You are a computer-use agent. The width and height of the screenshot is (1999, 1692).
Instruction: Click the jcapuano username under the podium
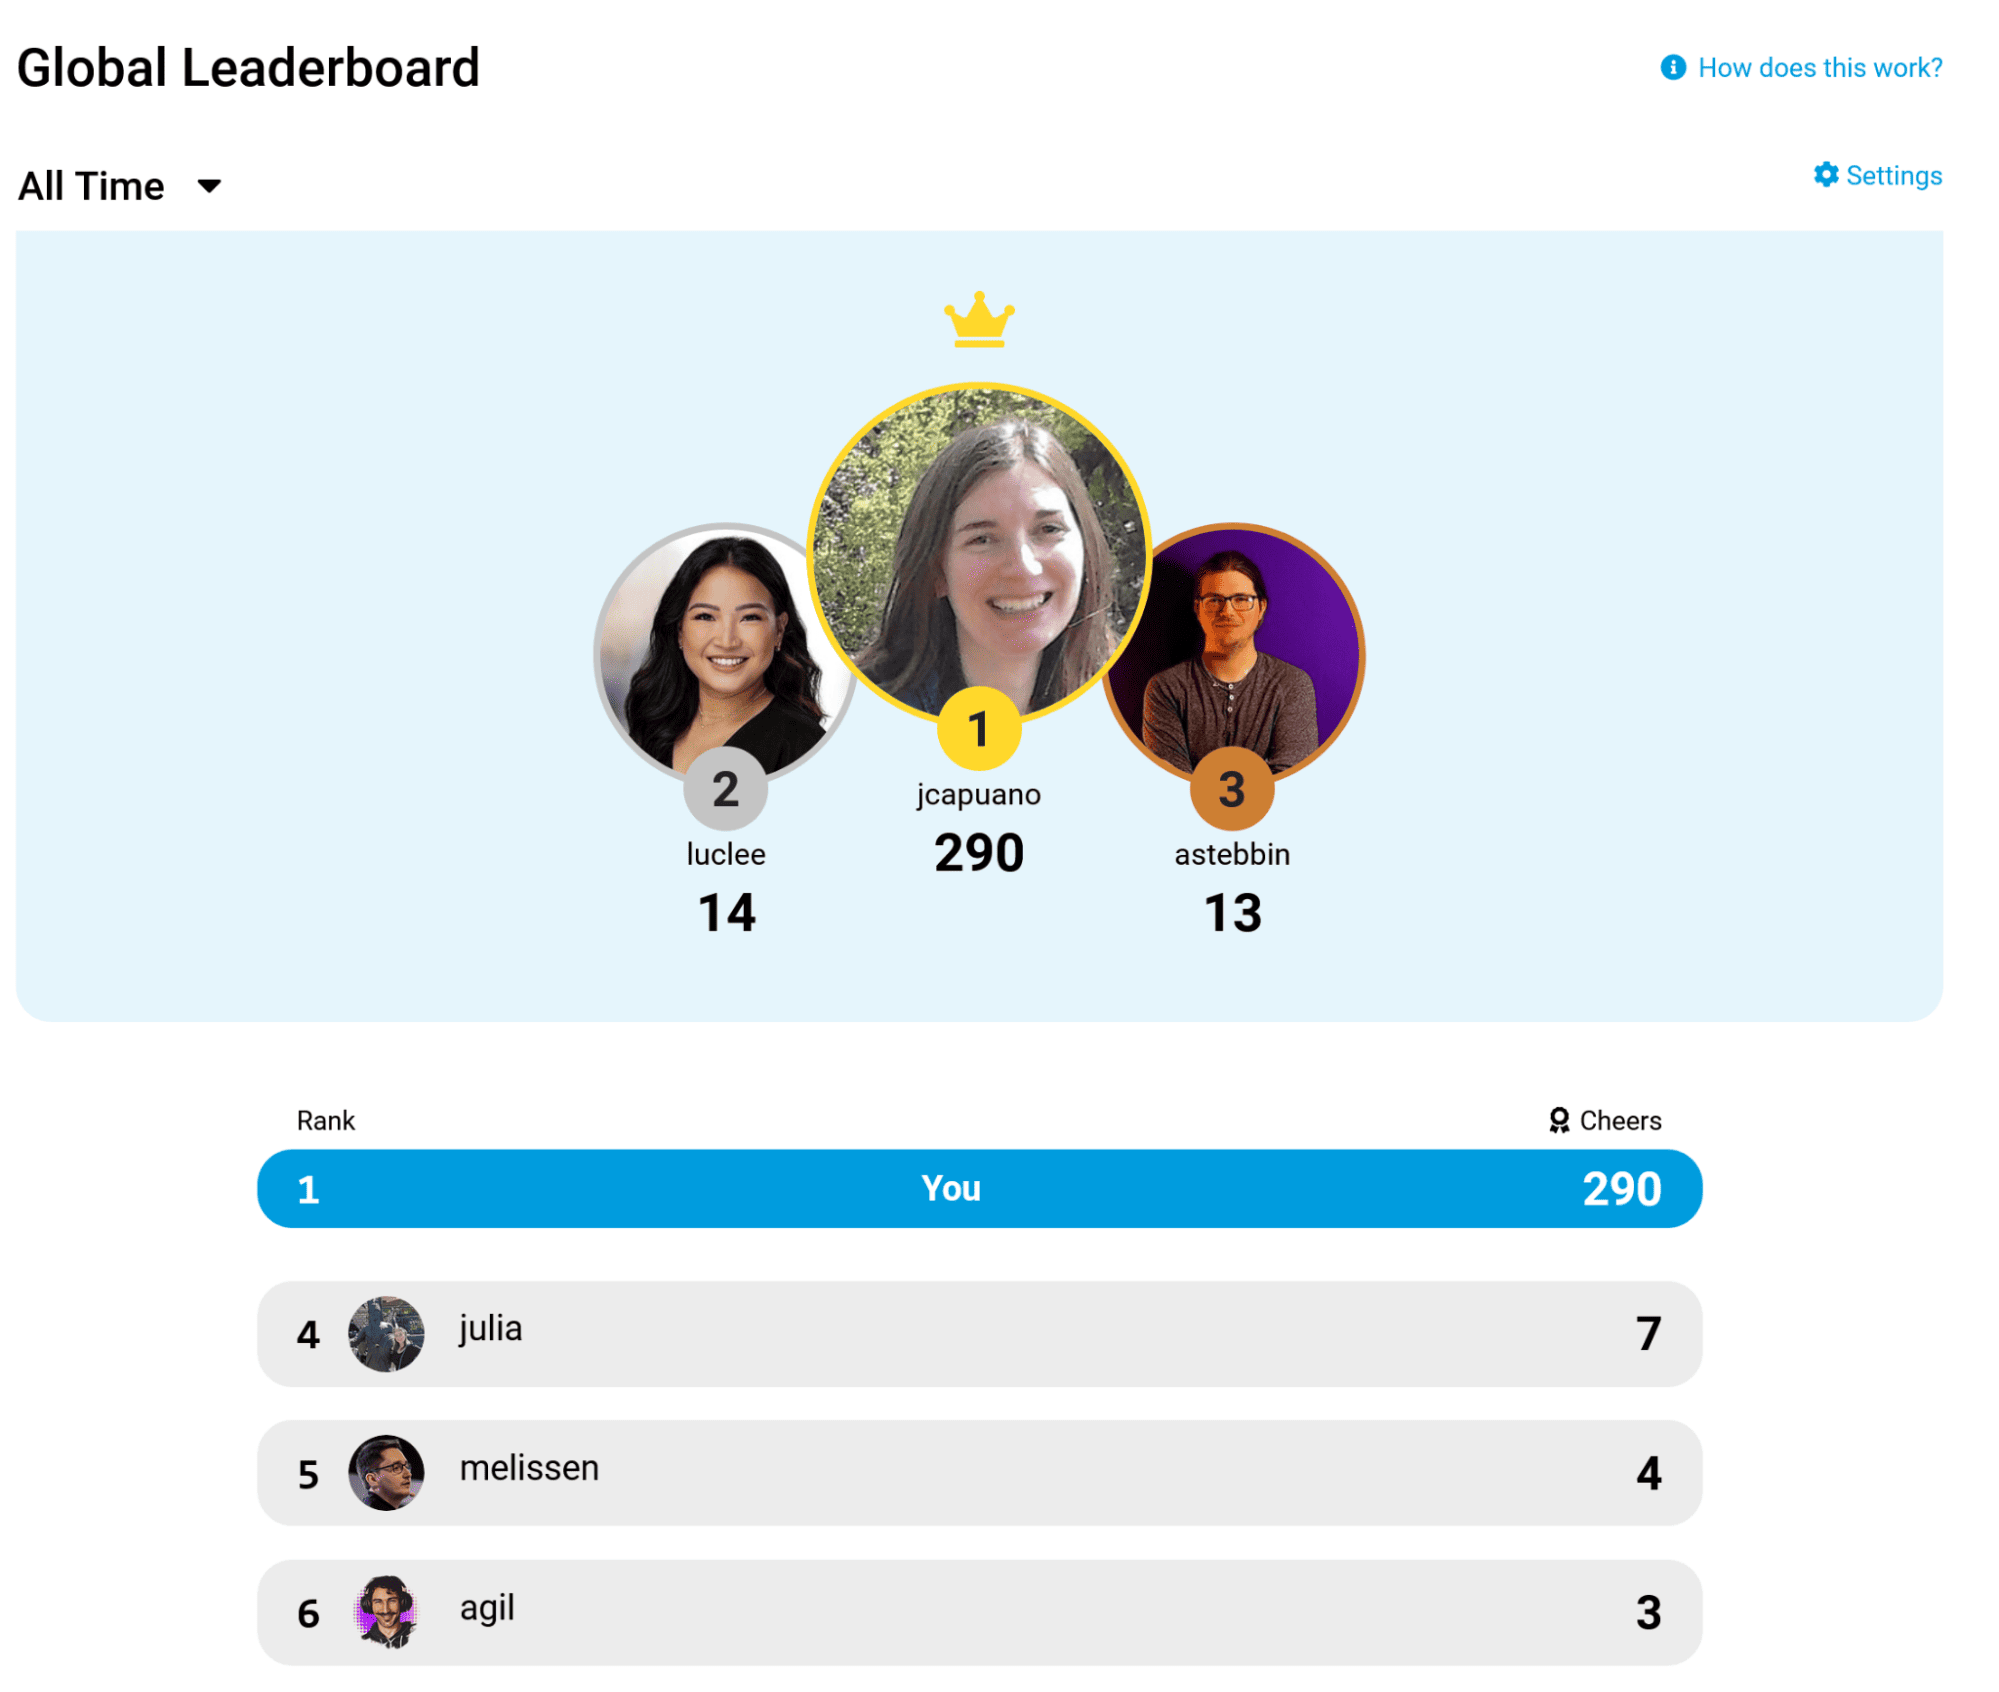pos(979,795)
